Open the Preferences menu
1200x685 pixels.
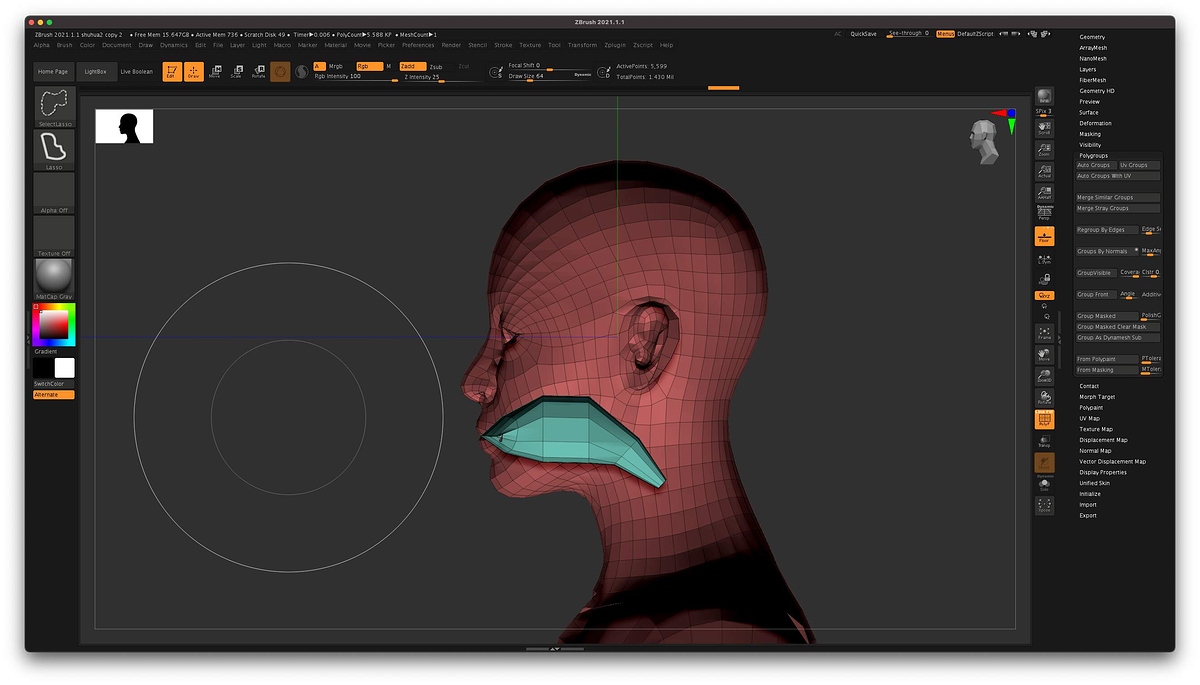click(x=418, y=45)
